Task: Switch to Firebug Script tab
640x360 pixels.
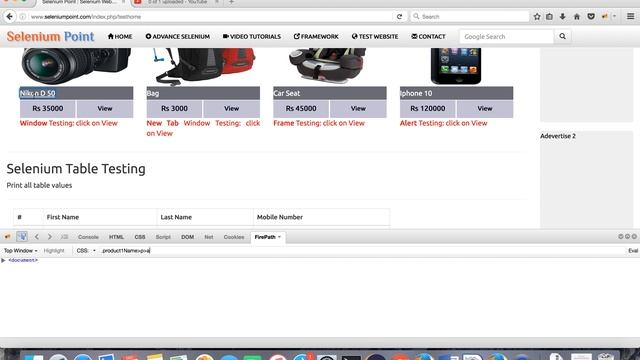Action: [x=163, y=237]
